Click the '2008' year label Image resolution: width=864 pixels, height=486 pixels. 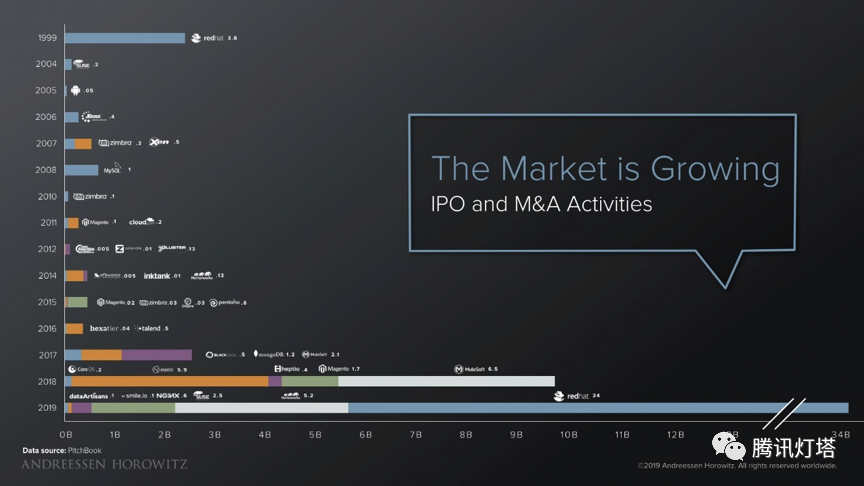tap(46, 170)
